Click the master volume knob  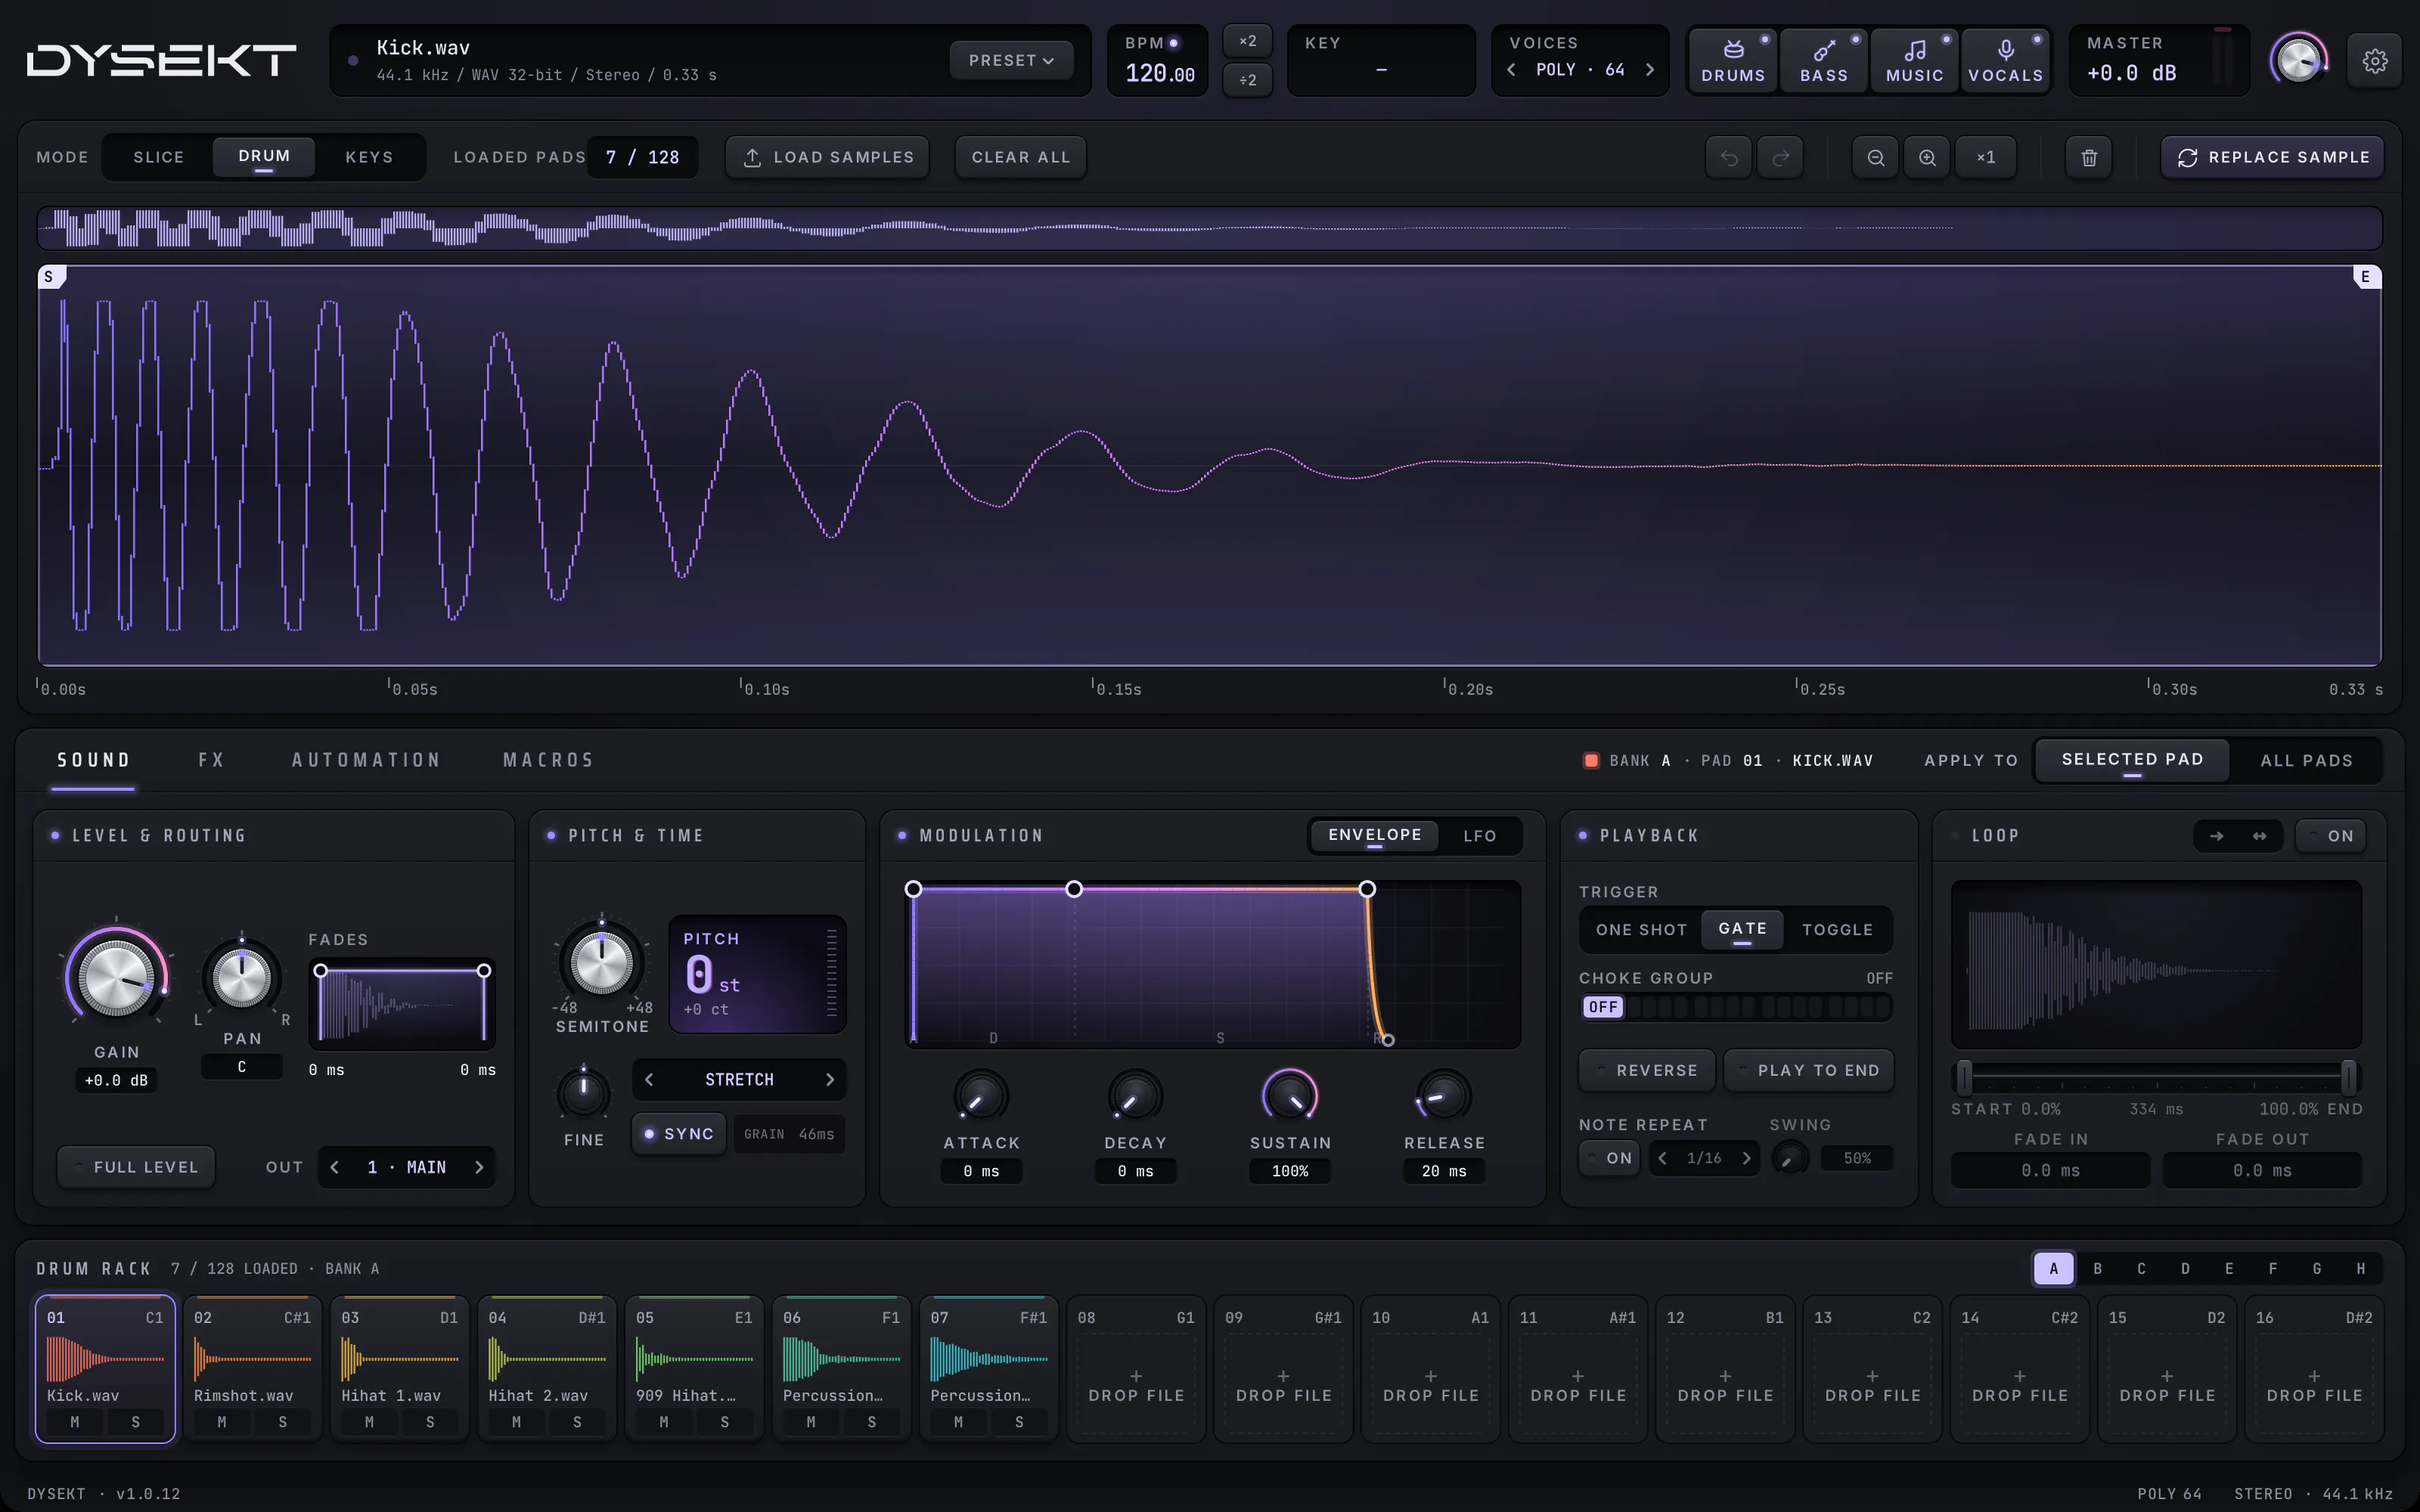(2299, 61)
